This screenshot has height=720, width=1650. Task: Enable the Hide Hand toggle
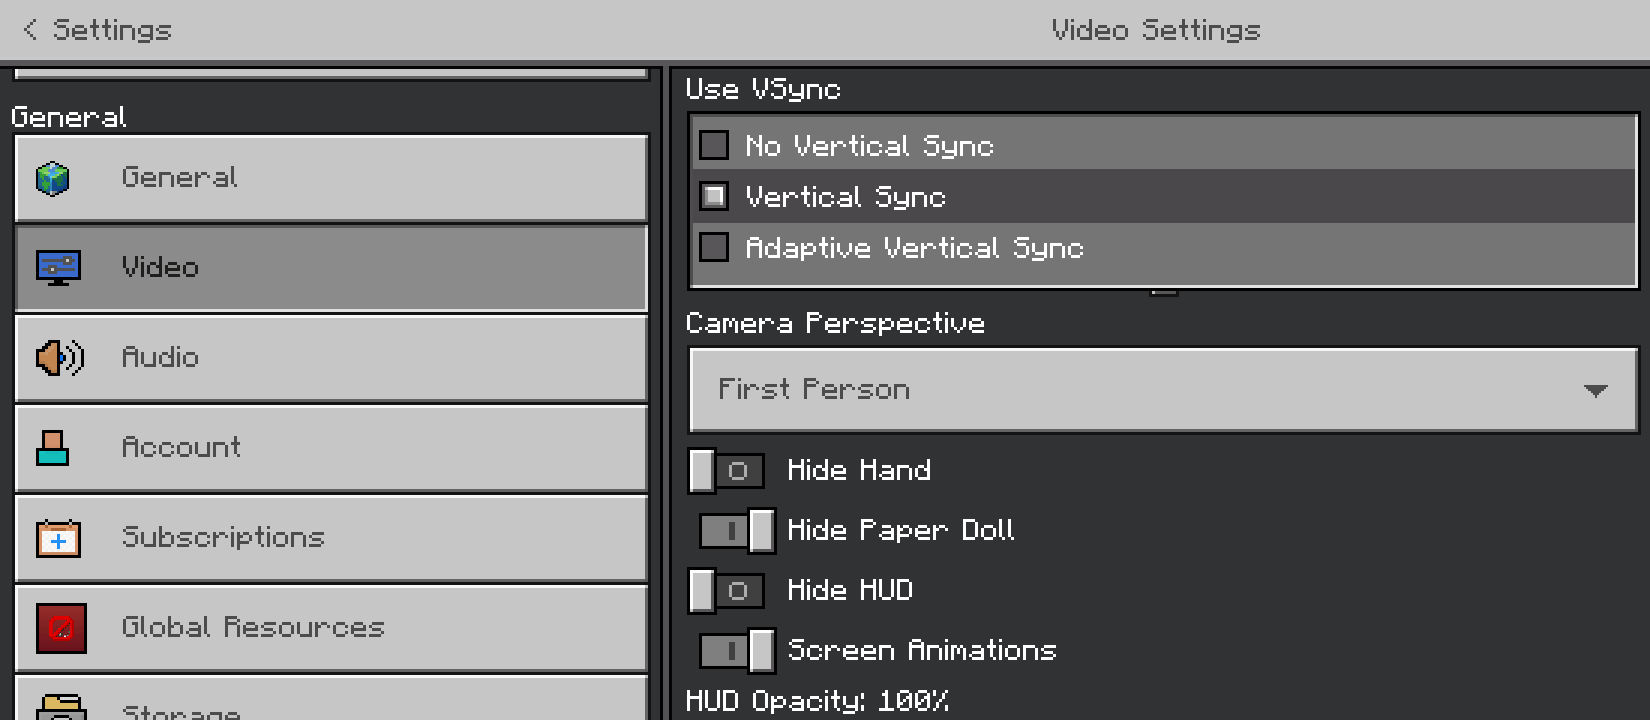coord(727,471)
